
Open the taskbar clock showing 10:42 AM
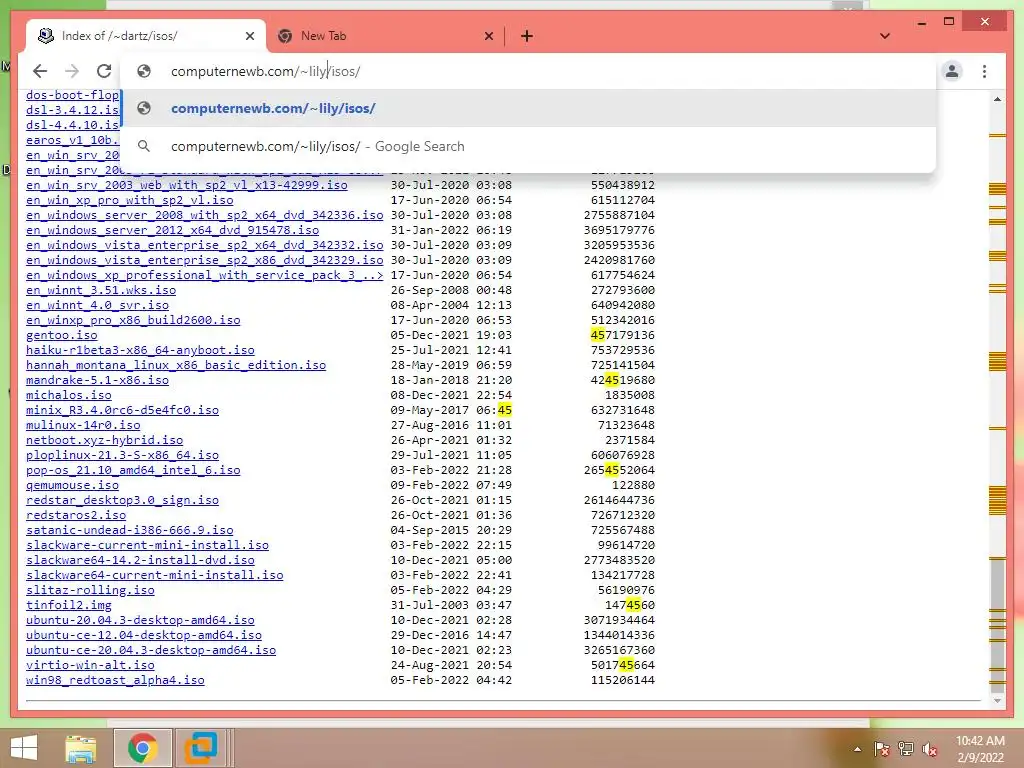click(x=980, y=749)
